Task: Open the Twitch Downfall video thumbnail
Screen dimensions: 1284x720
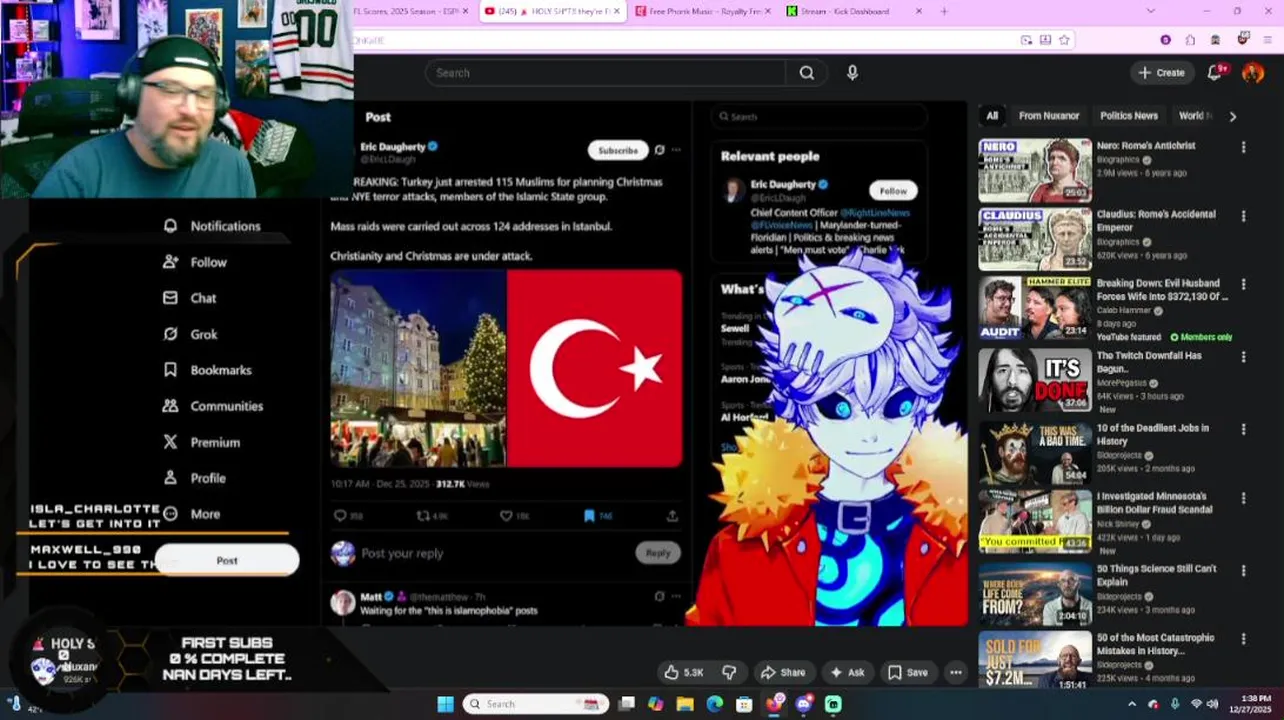Action: point(1035,380)
